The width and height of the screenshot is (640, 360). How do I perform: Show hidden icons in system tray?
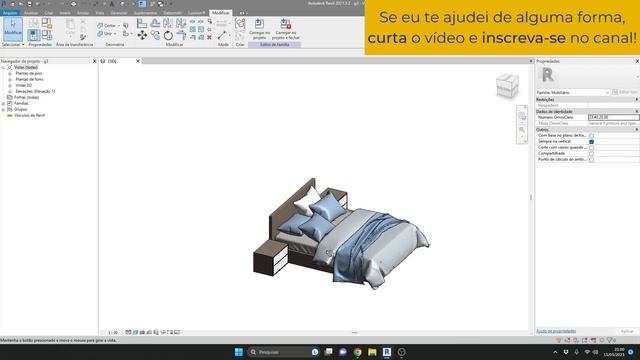point(555,352)
